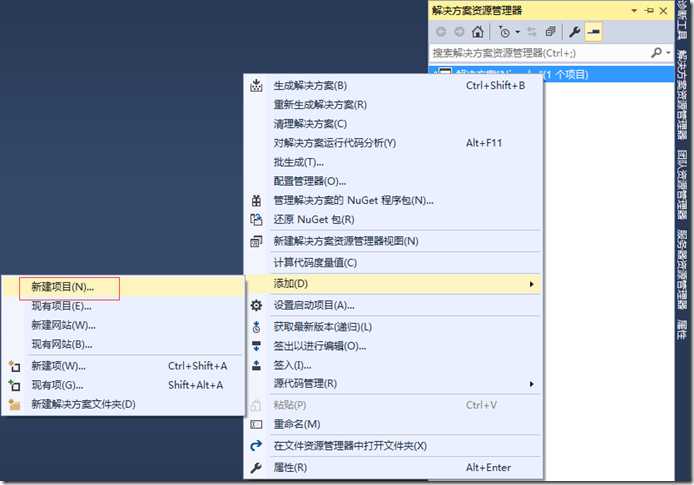694x485 pixels.
Task: Click the NuGet package gift icon
Action: (x=256, y=200)
